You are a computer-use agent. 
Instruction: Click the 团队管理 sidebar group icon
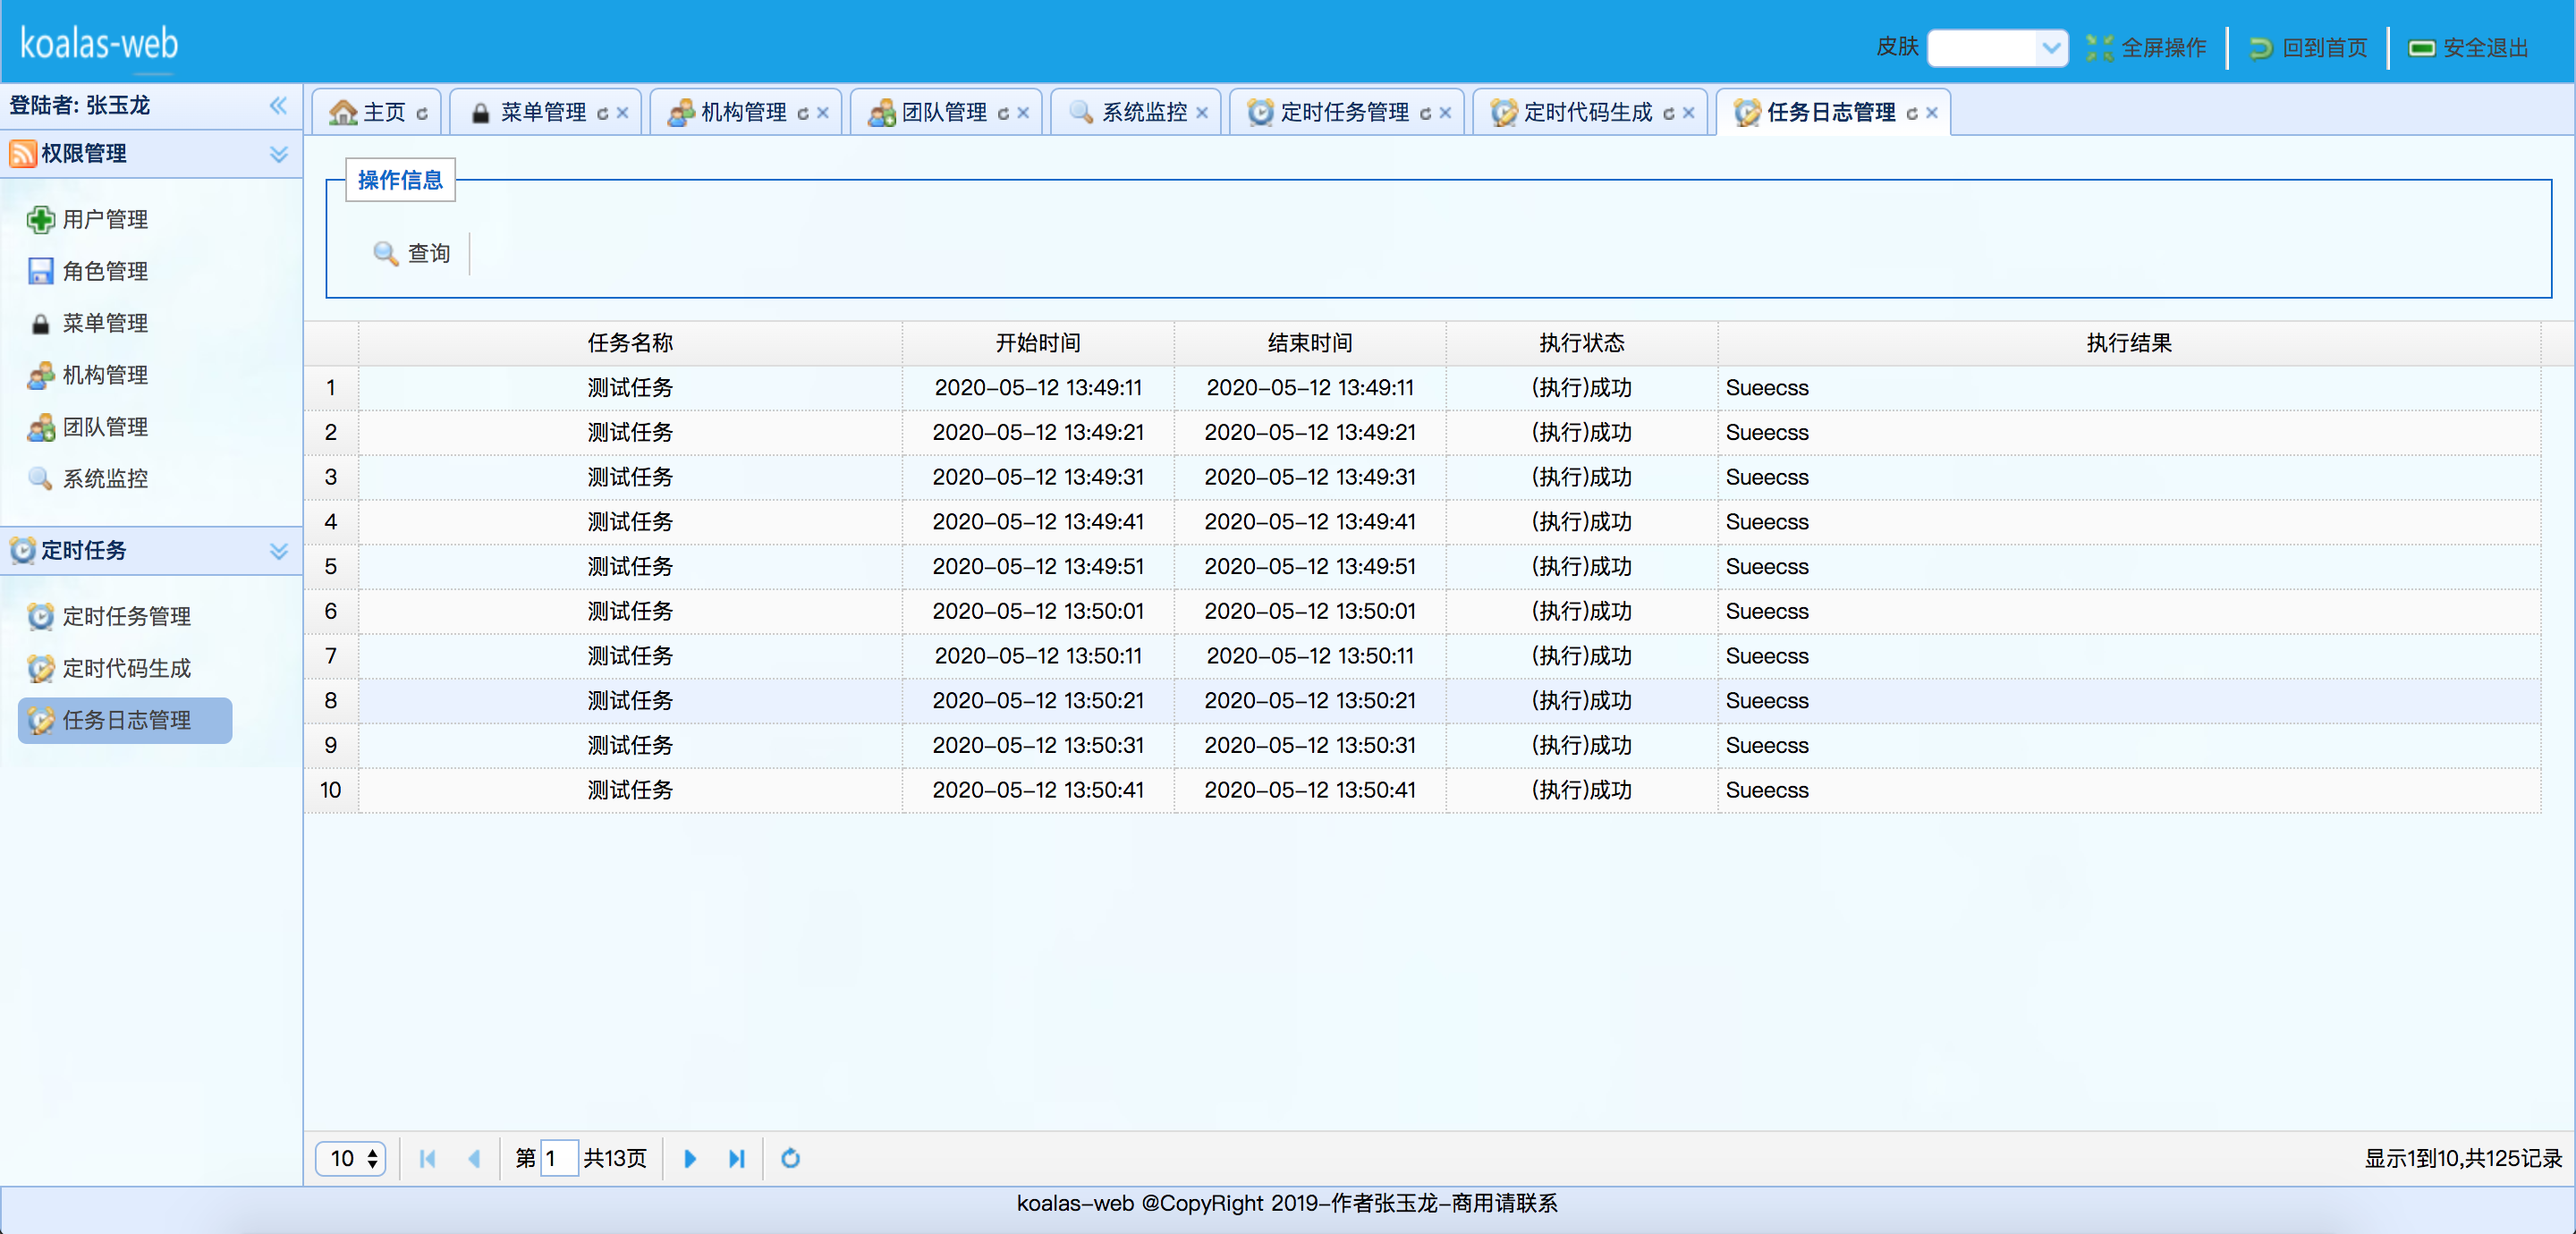(40, 428)
